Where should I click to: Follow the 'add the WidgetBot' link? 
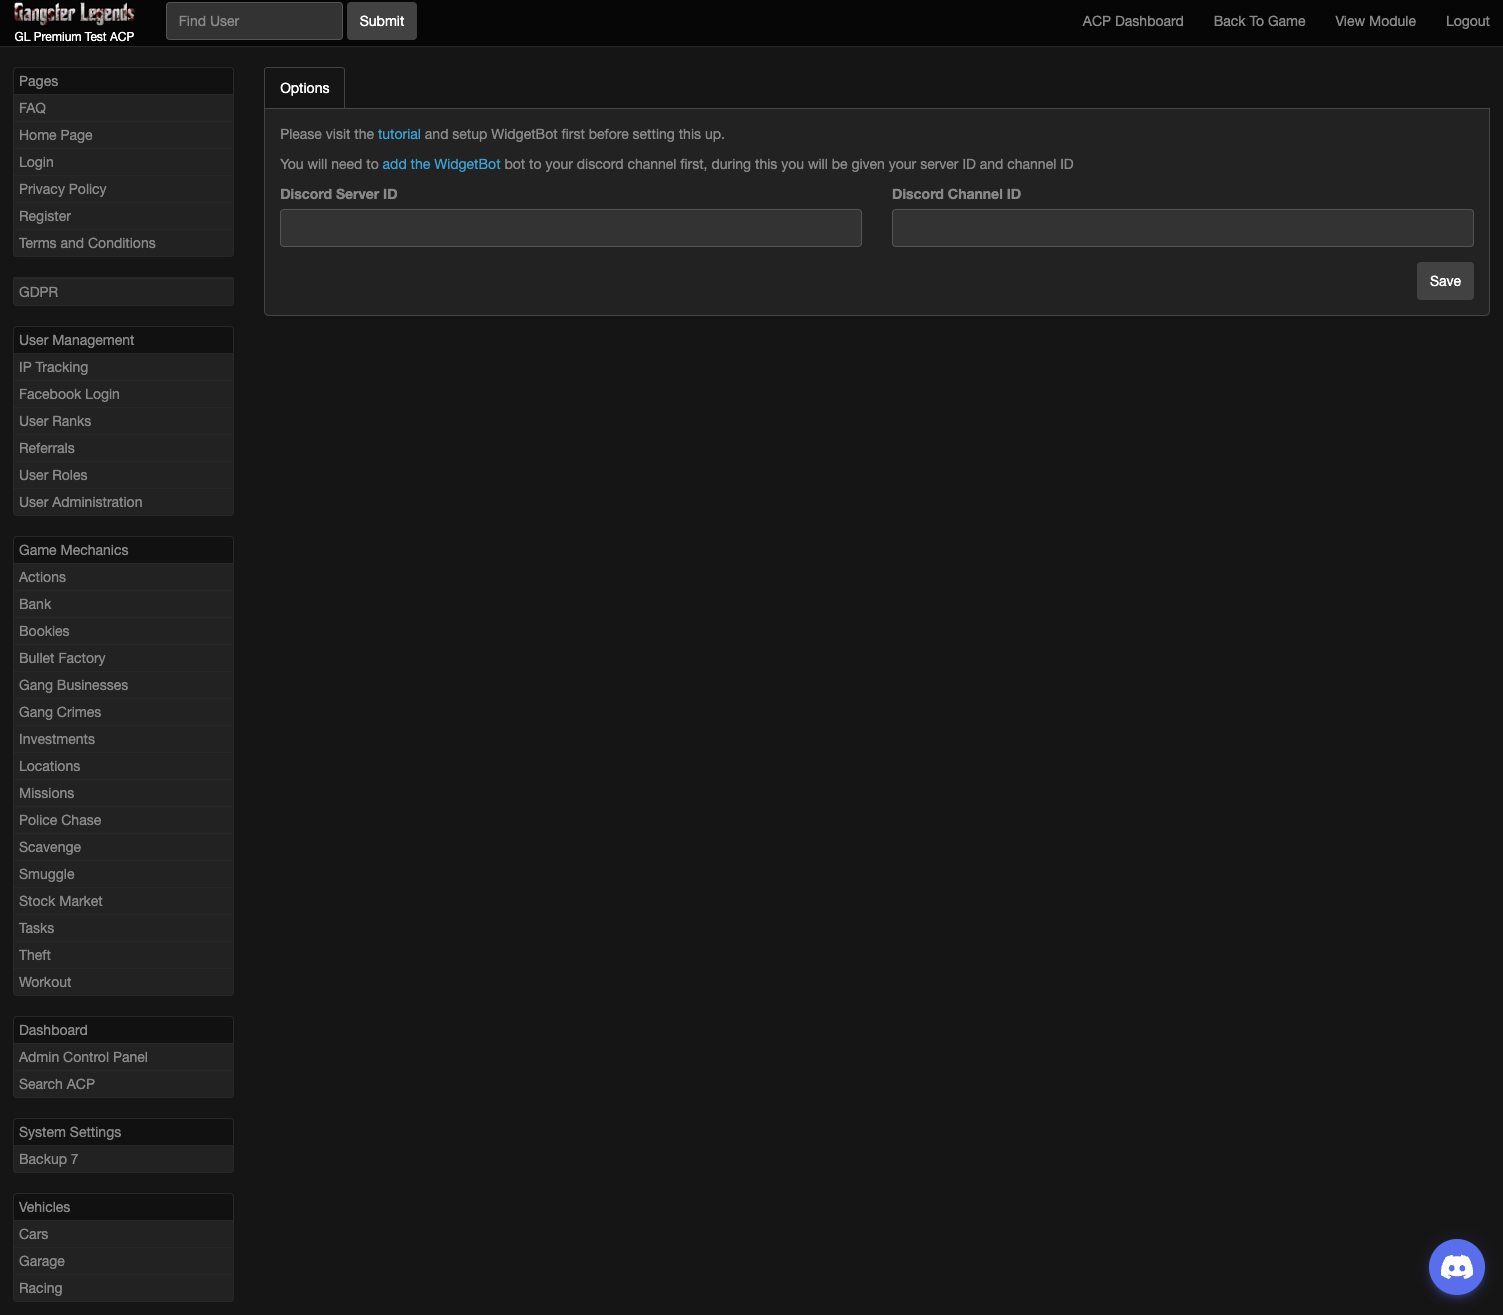pos(441,164)
